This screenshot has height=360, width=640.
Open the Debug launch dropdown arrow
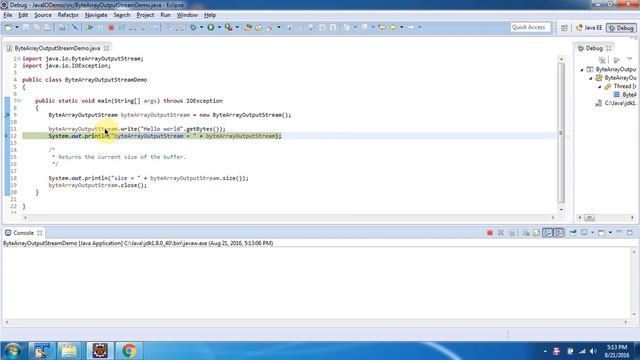pyautogui.click(x=201, y=27)
